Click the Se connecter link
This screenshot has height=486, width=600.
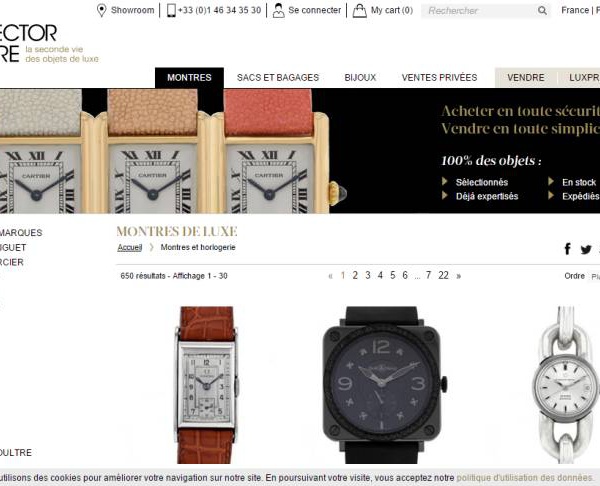tap(315, 10)
